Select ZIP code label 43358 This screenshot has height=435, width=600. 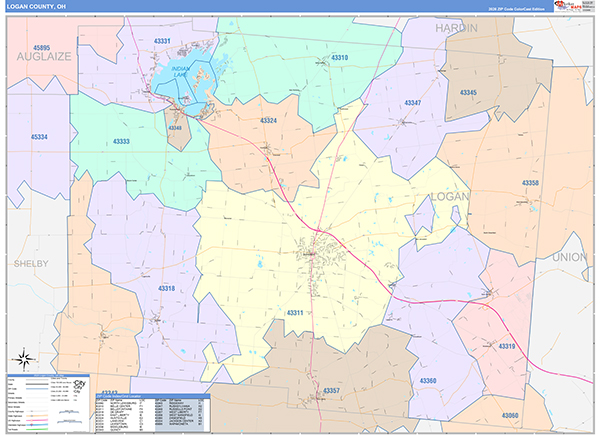pos(530,183)
